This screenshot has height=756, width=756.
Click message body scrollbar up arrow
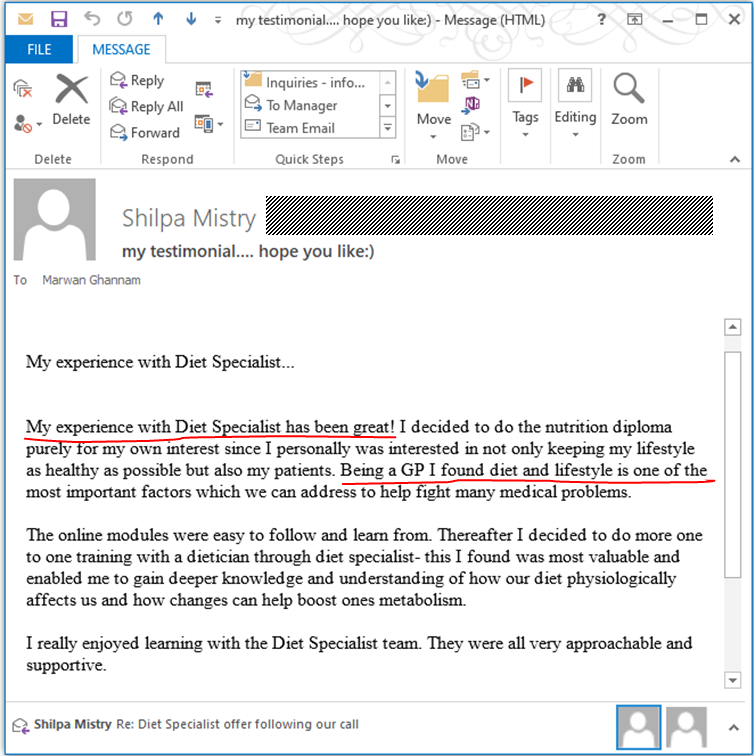(x=732, y=327)
